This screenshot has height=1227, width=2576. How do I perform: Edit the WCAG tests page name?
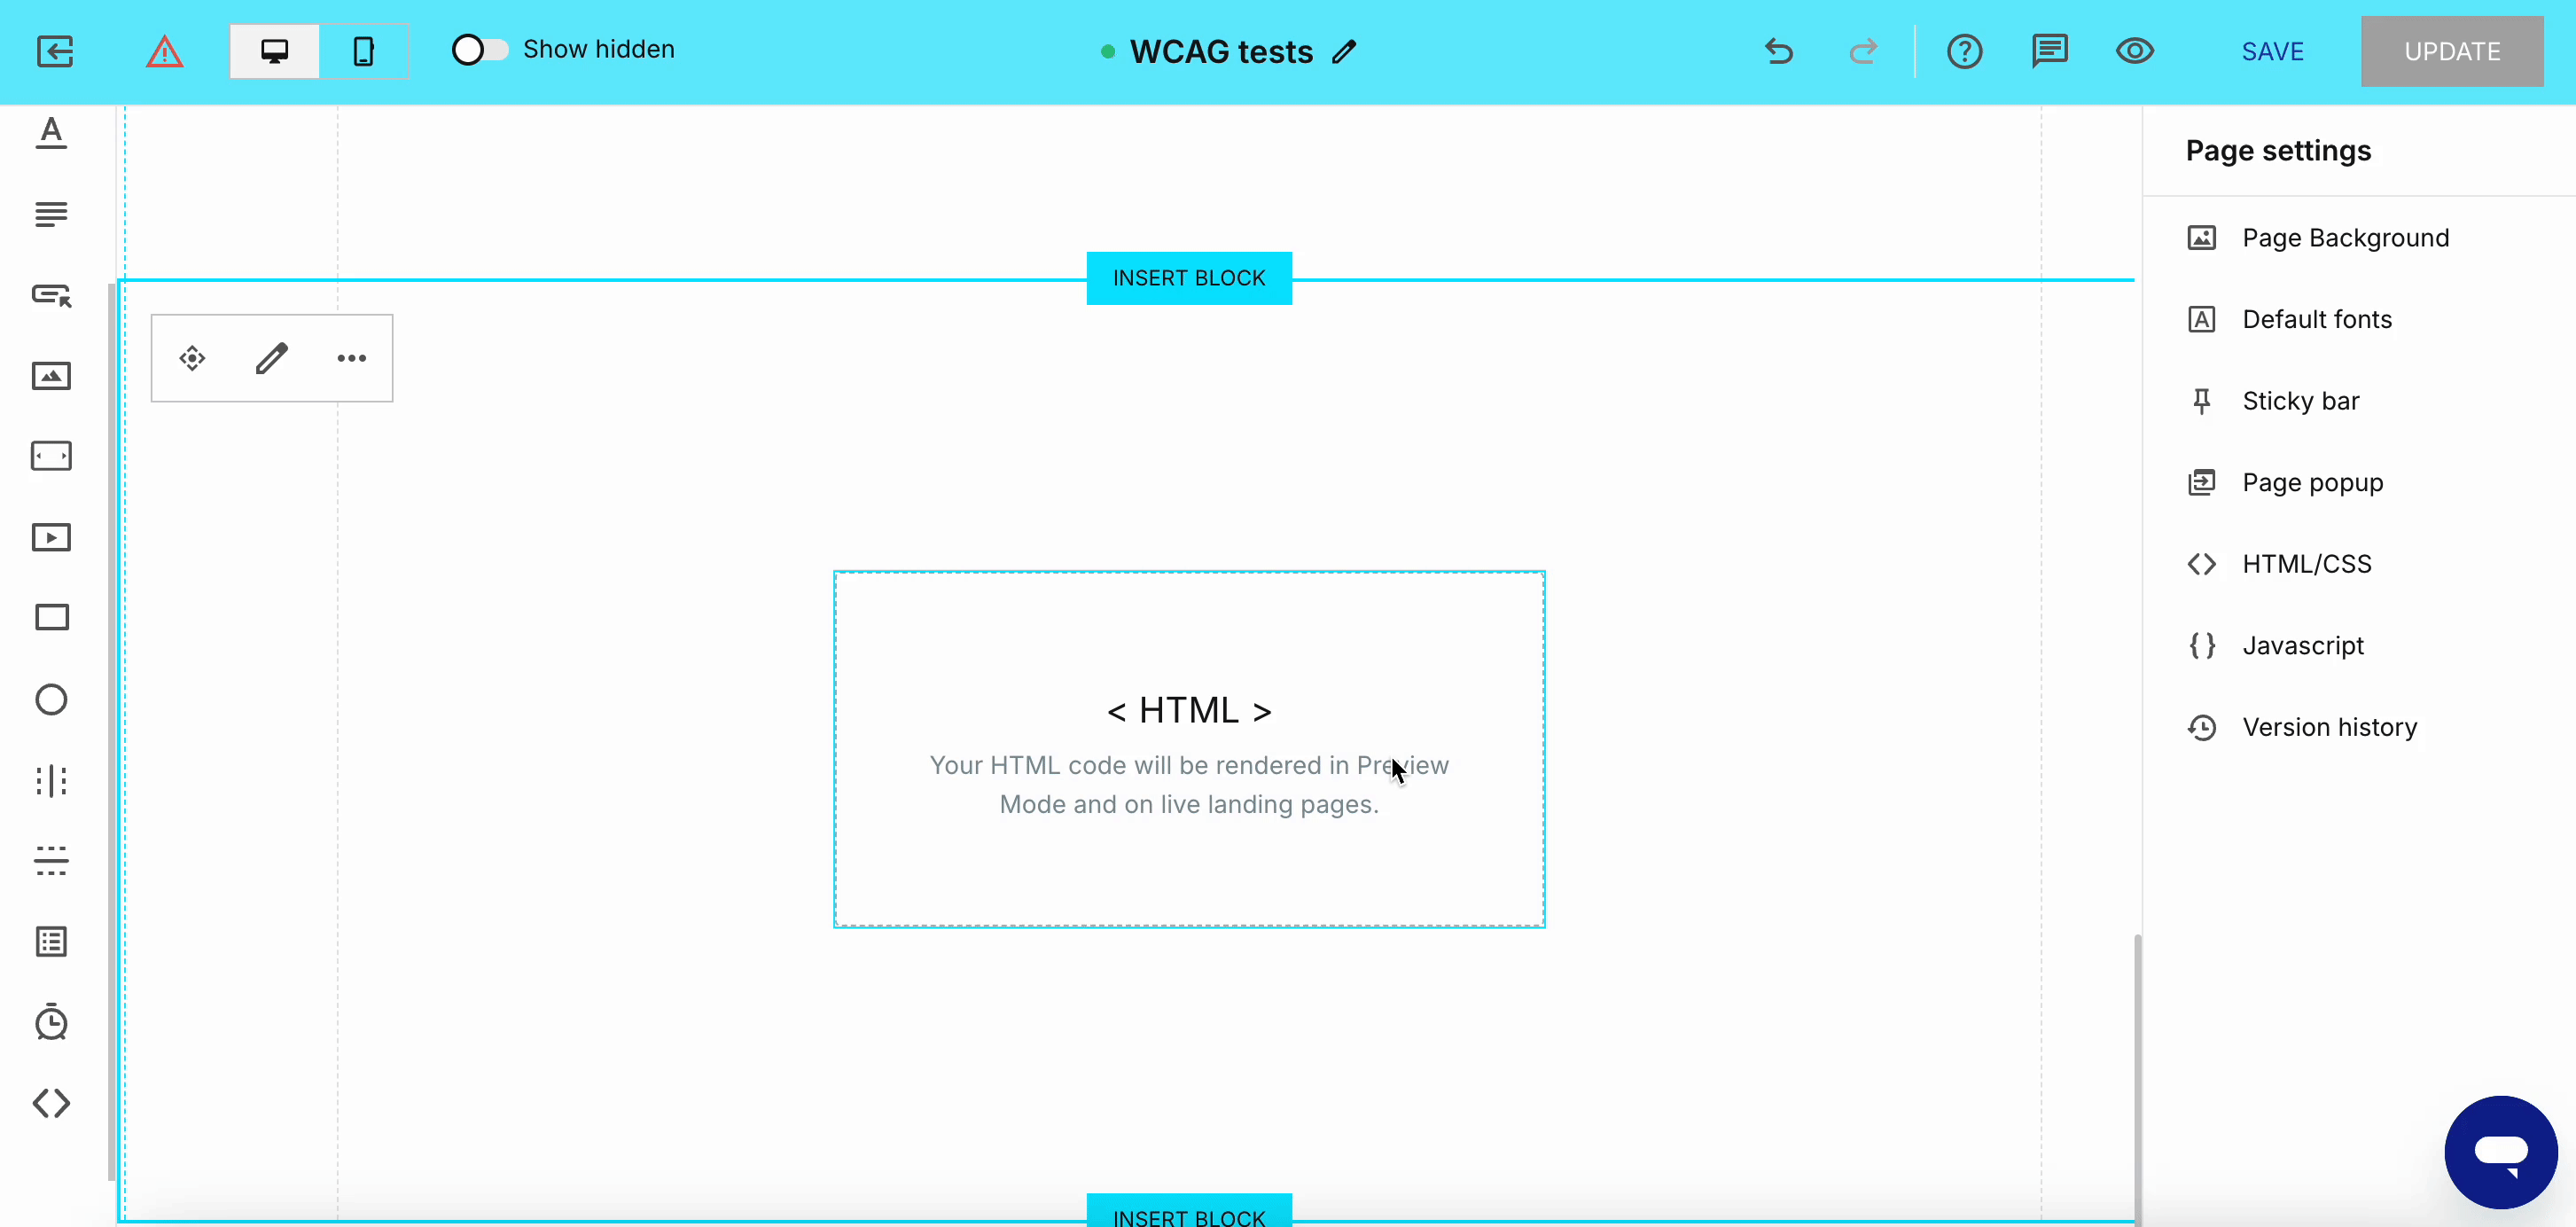(1345, 51)
